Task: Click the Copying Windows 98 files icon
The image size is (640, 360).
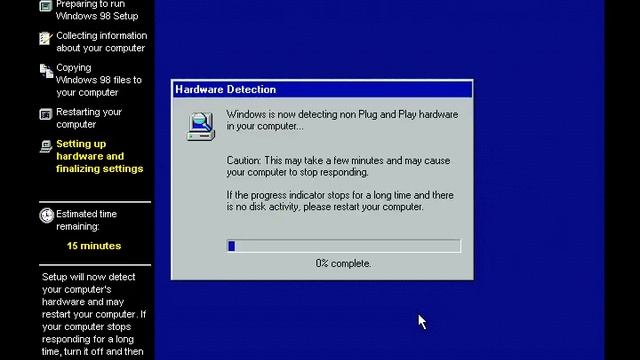Action: [46, 71]
